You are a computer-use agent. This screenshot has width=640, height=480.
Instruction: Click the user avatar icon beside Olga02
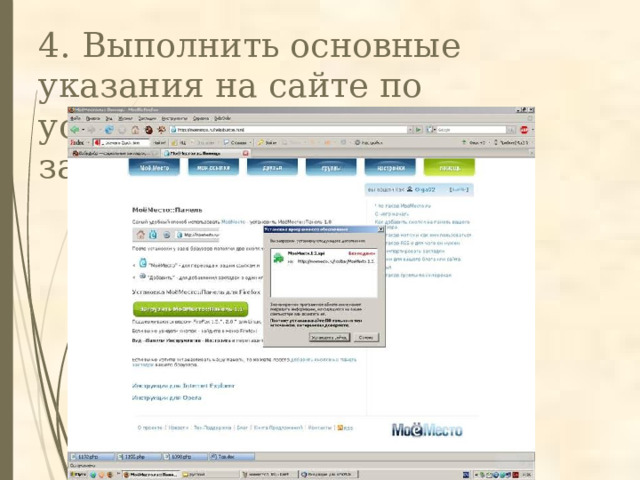click(x=409, y=189)
